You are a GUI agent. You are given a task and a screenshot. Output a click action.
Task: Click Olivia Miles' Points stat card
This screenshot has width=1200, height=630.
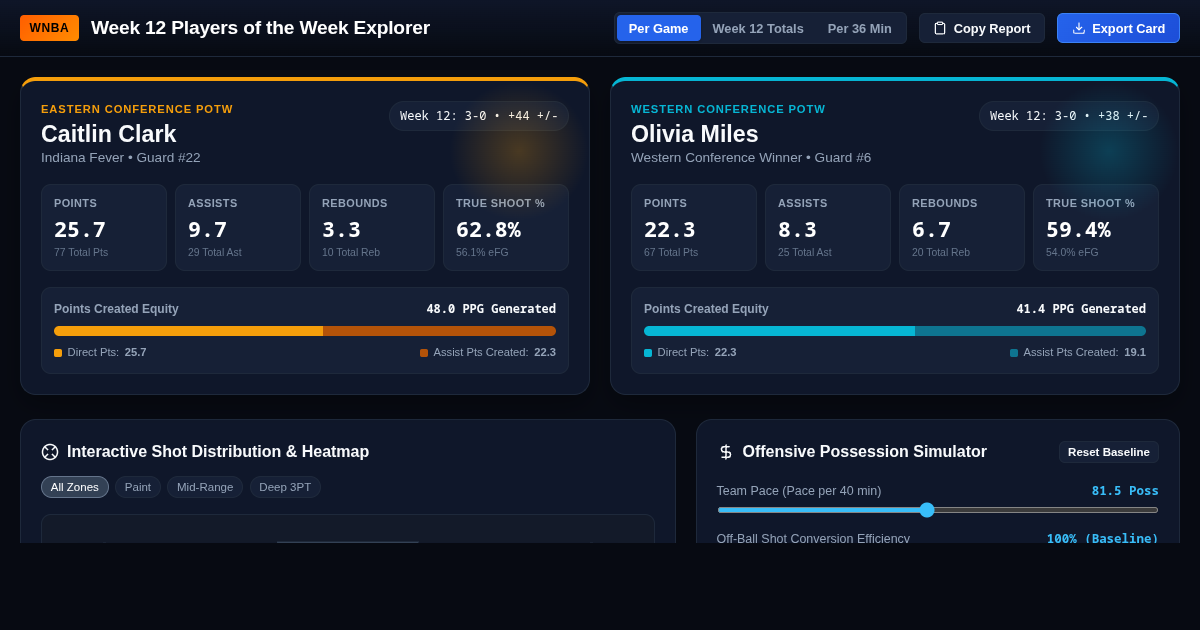coord(694,227)
